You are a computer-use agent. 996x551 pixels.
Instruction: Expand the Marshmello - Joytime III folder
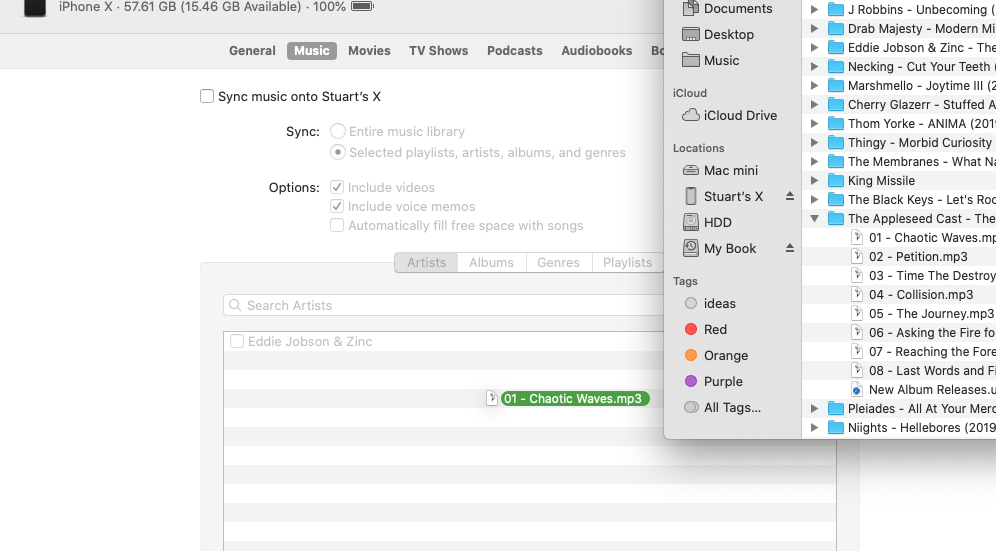tap(814, 85)
